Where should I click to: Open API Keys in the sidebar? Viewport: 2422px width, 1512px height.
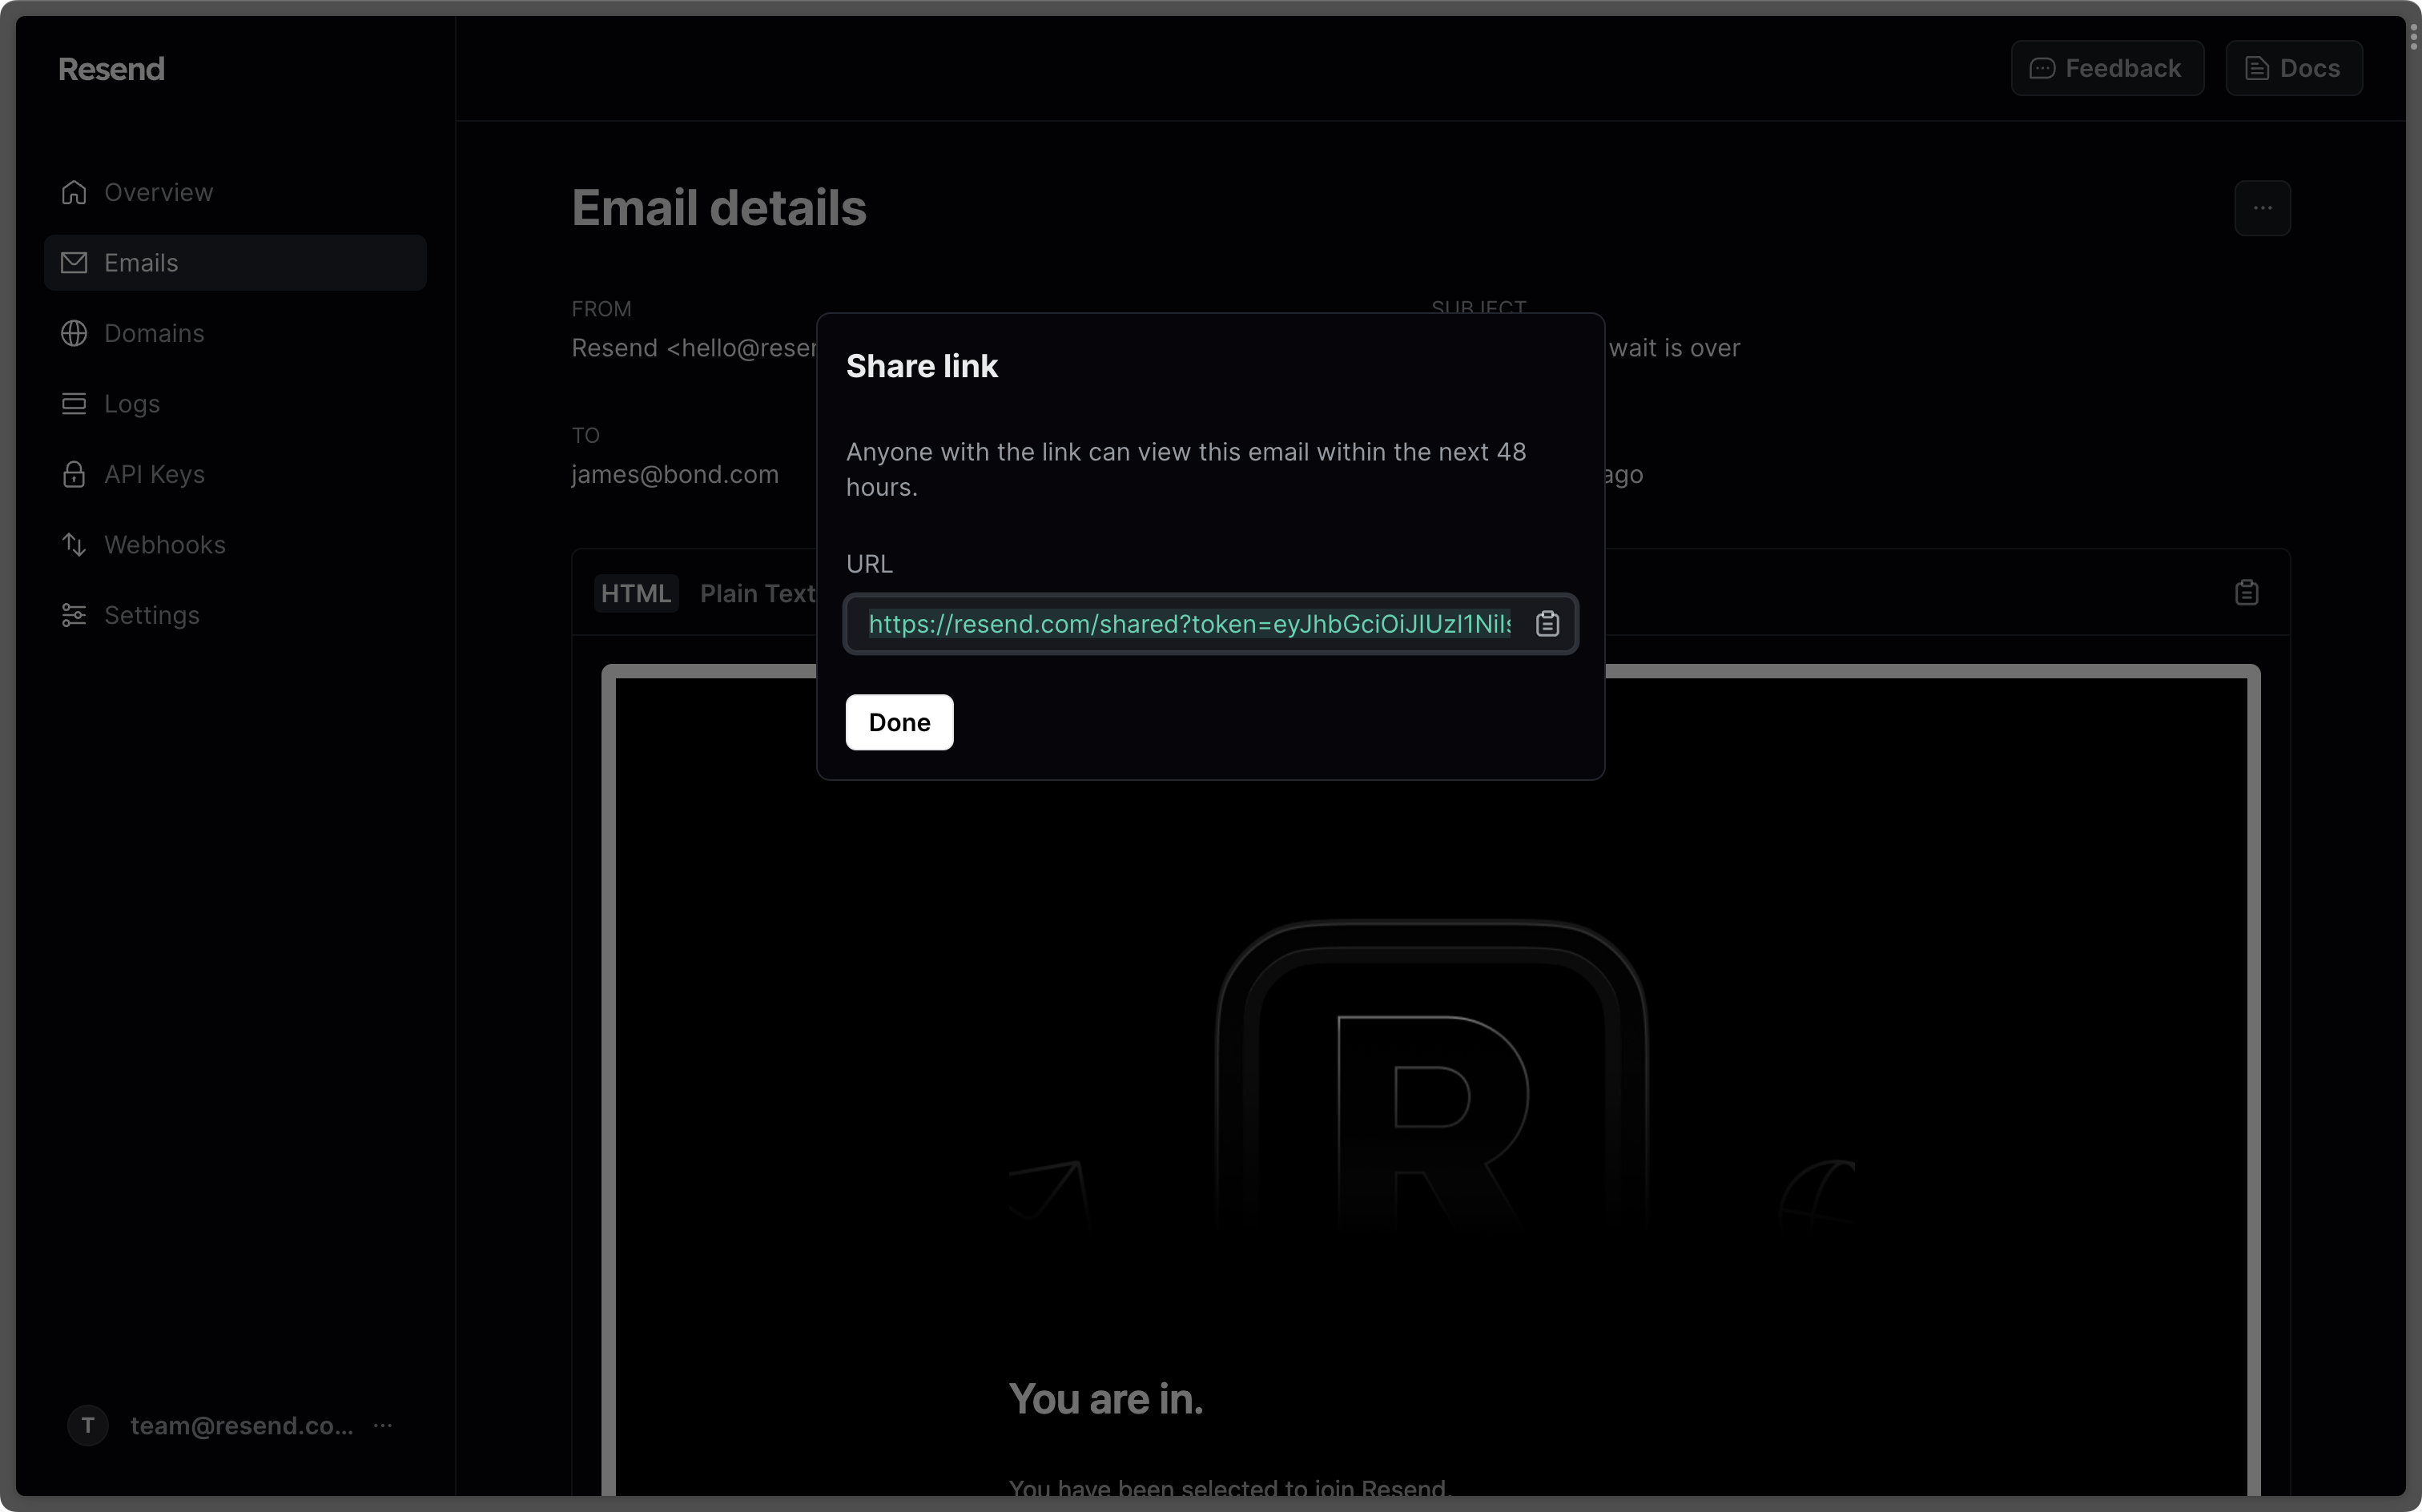pyautogui.click(x=235, y=474)
